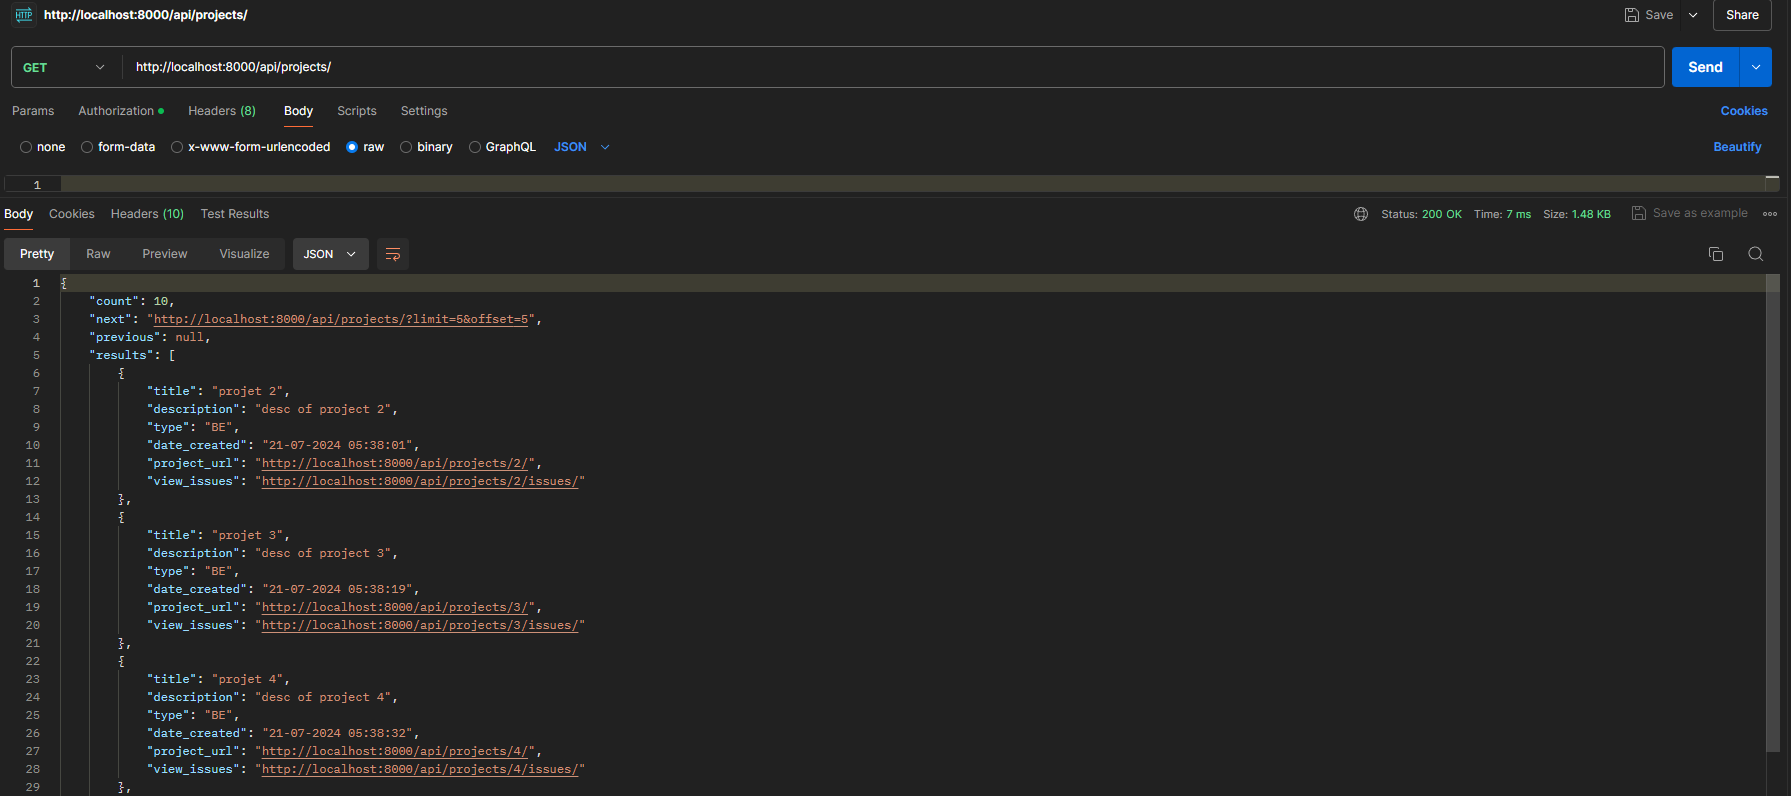Click the HTTP request icon beside title
Viewport: 1791px width, 796px height.
point(23,15)
